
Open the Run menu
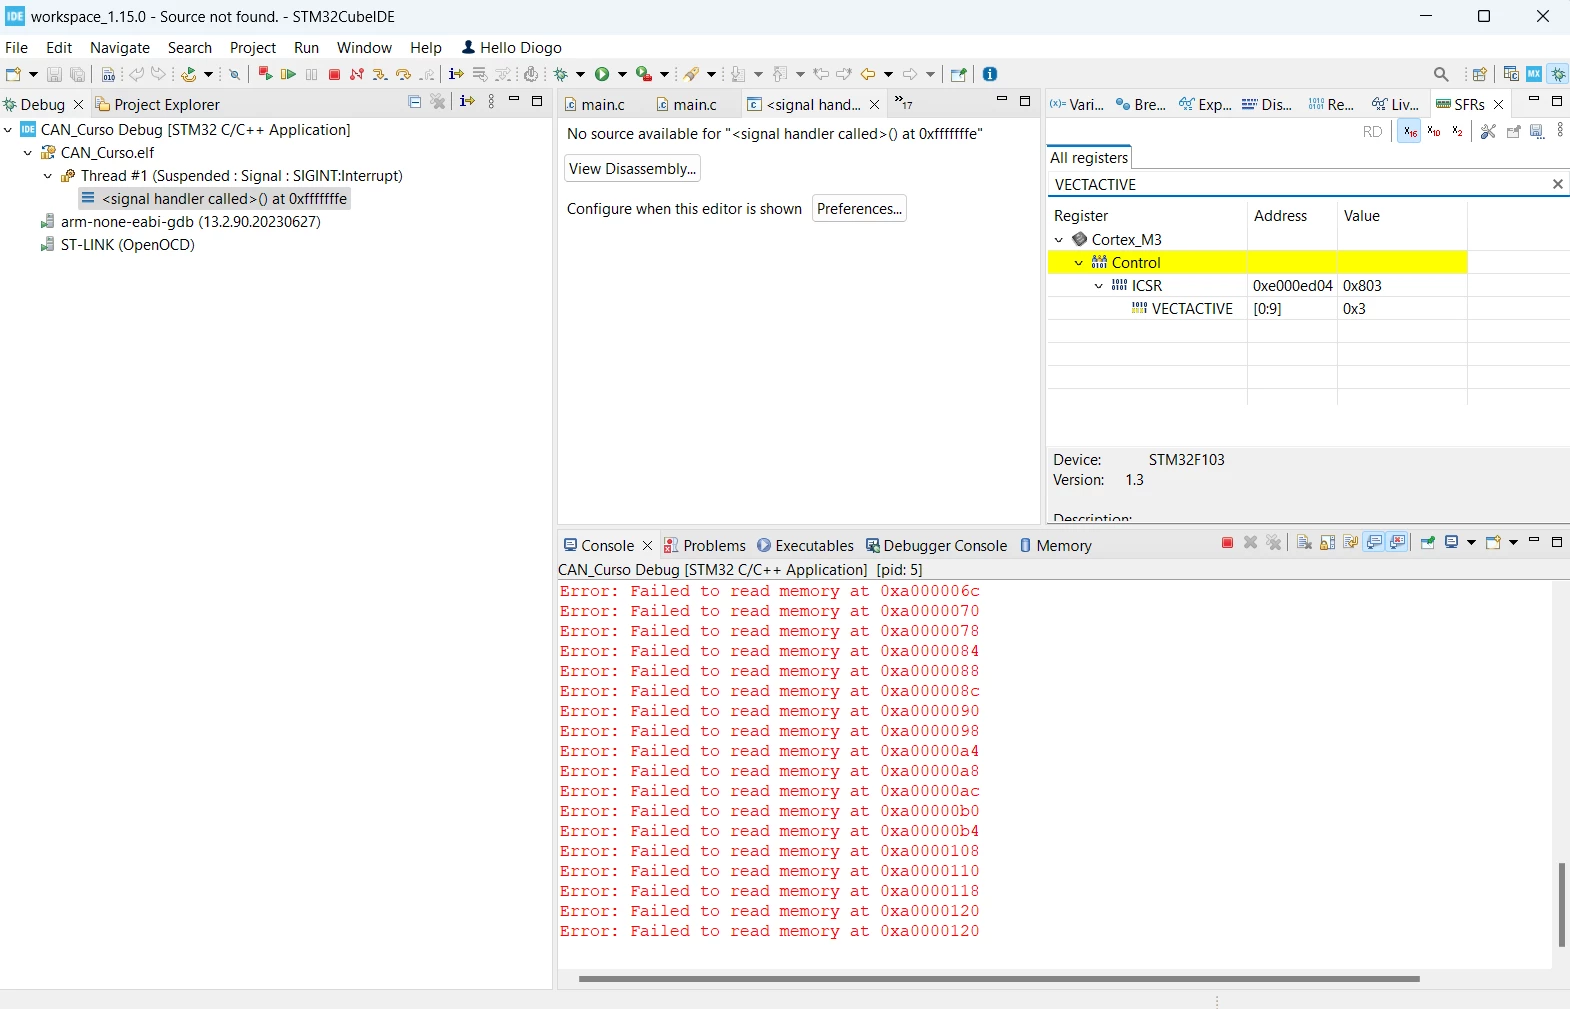pos(306,47)
